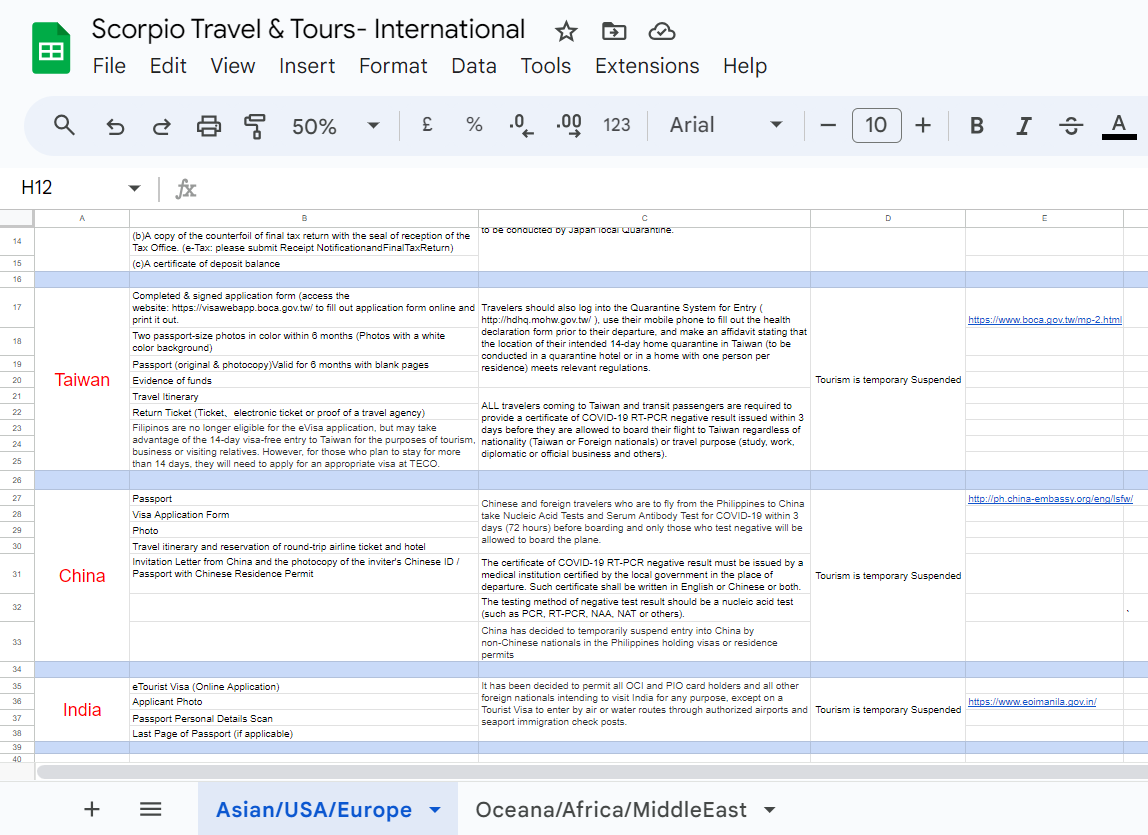Open Asian/USA/Europe tab options arrow
1148x835 pixels.
pos(435,809)
